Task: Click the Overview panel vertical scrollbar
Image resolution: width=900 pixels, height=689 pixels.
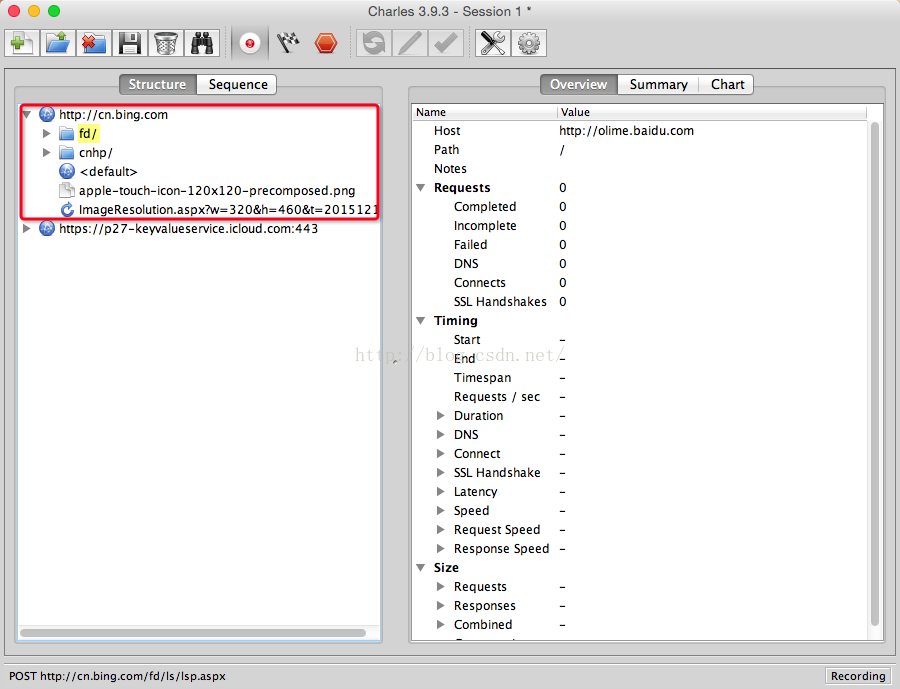Action: pyautogui.click(x=875, y=373)
